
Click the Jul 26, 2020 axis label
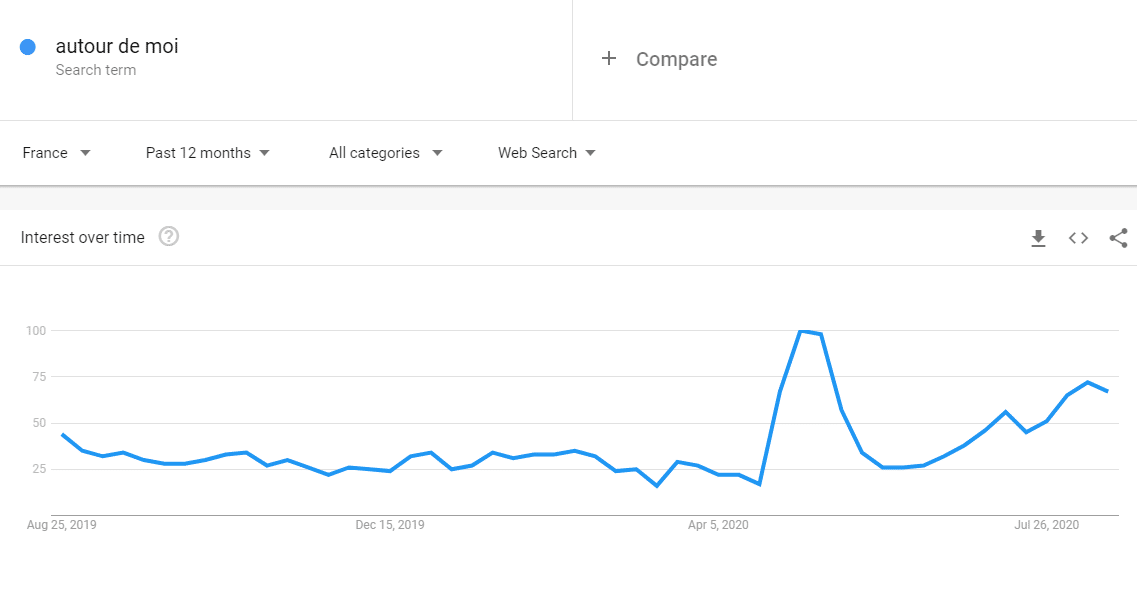[x=1046, y=525]
